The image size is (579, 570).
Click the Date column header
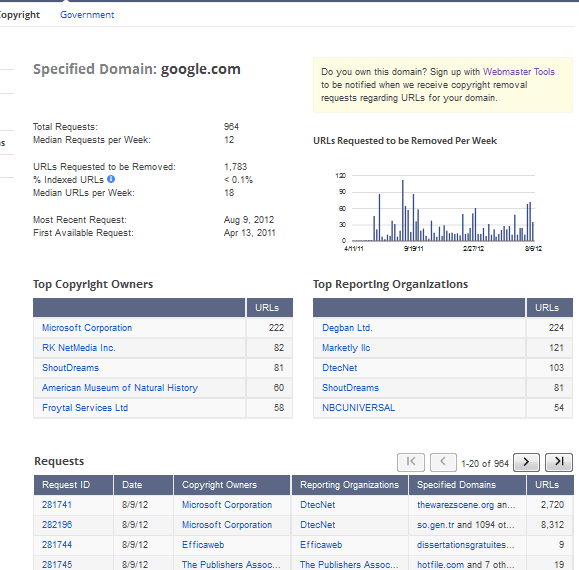[144, 485]
